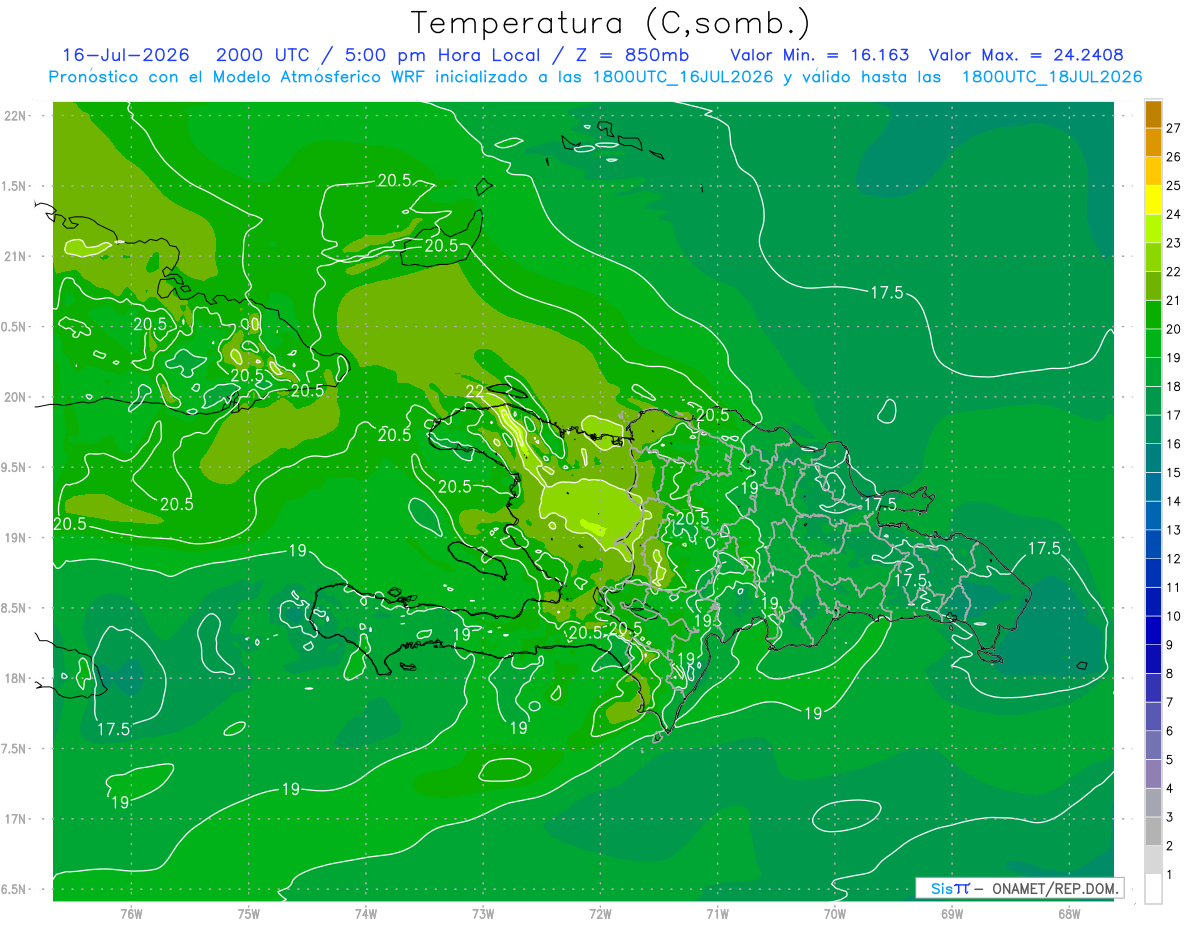
Task: Click the brown top segment of color bar
Action: point(1153,114)
